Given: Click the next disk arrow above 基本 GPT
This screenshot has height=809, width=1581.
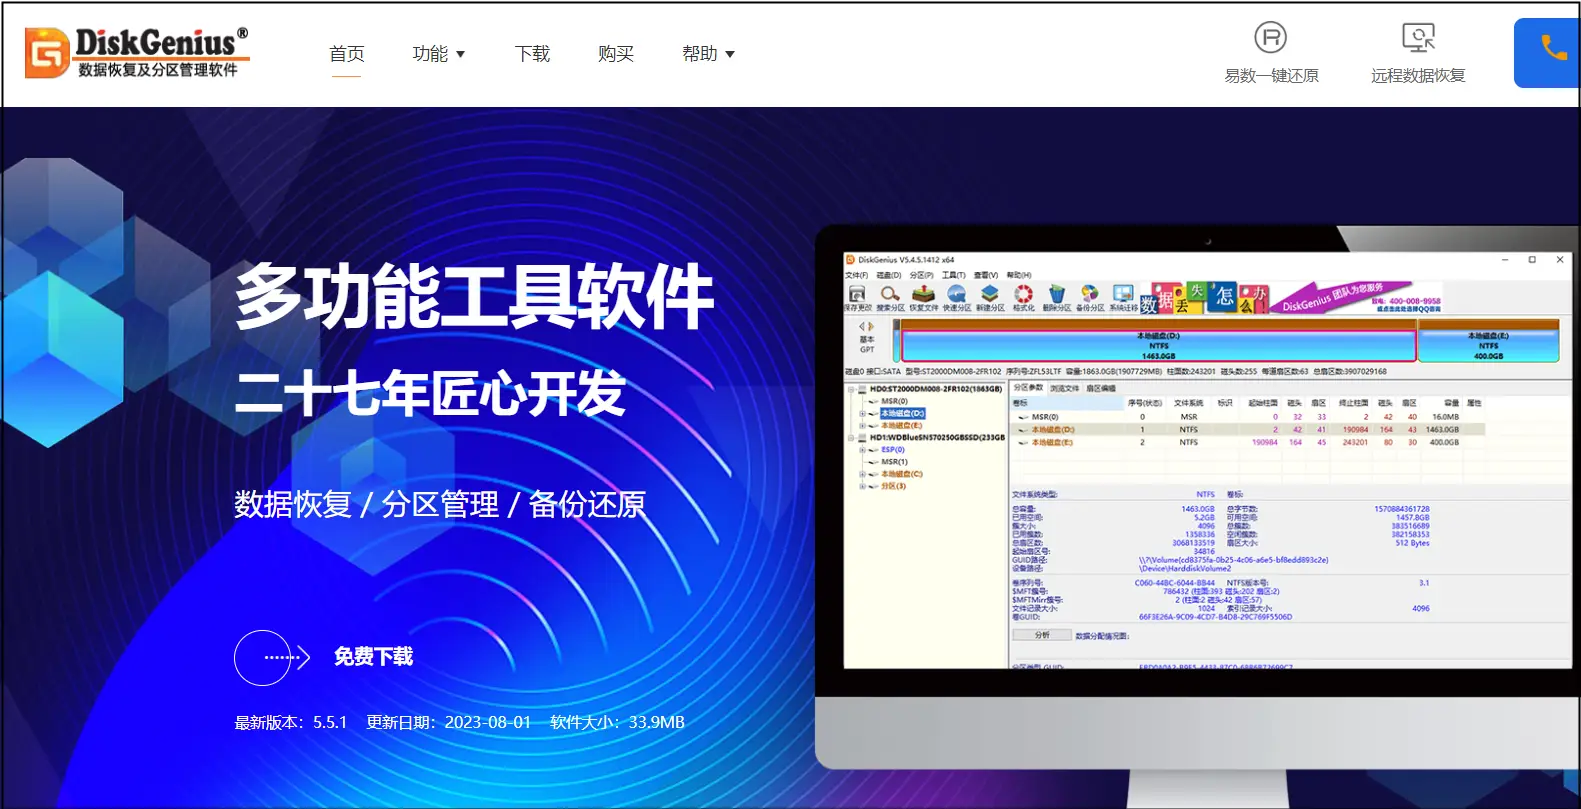Looking at the screenshot, I should coord(871,326).
